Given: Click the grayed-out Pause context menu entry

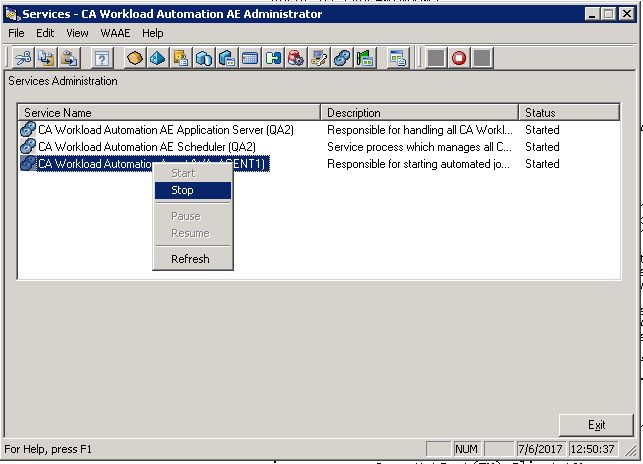Looking at the screenshot, I should (193, 216).
